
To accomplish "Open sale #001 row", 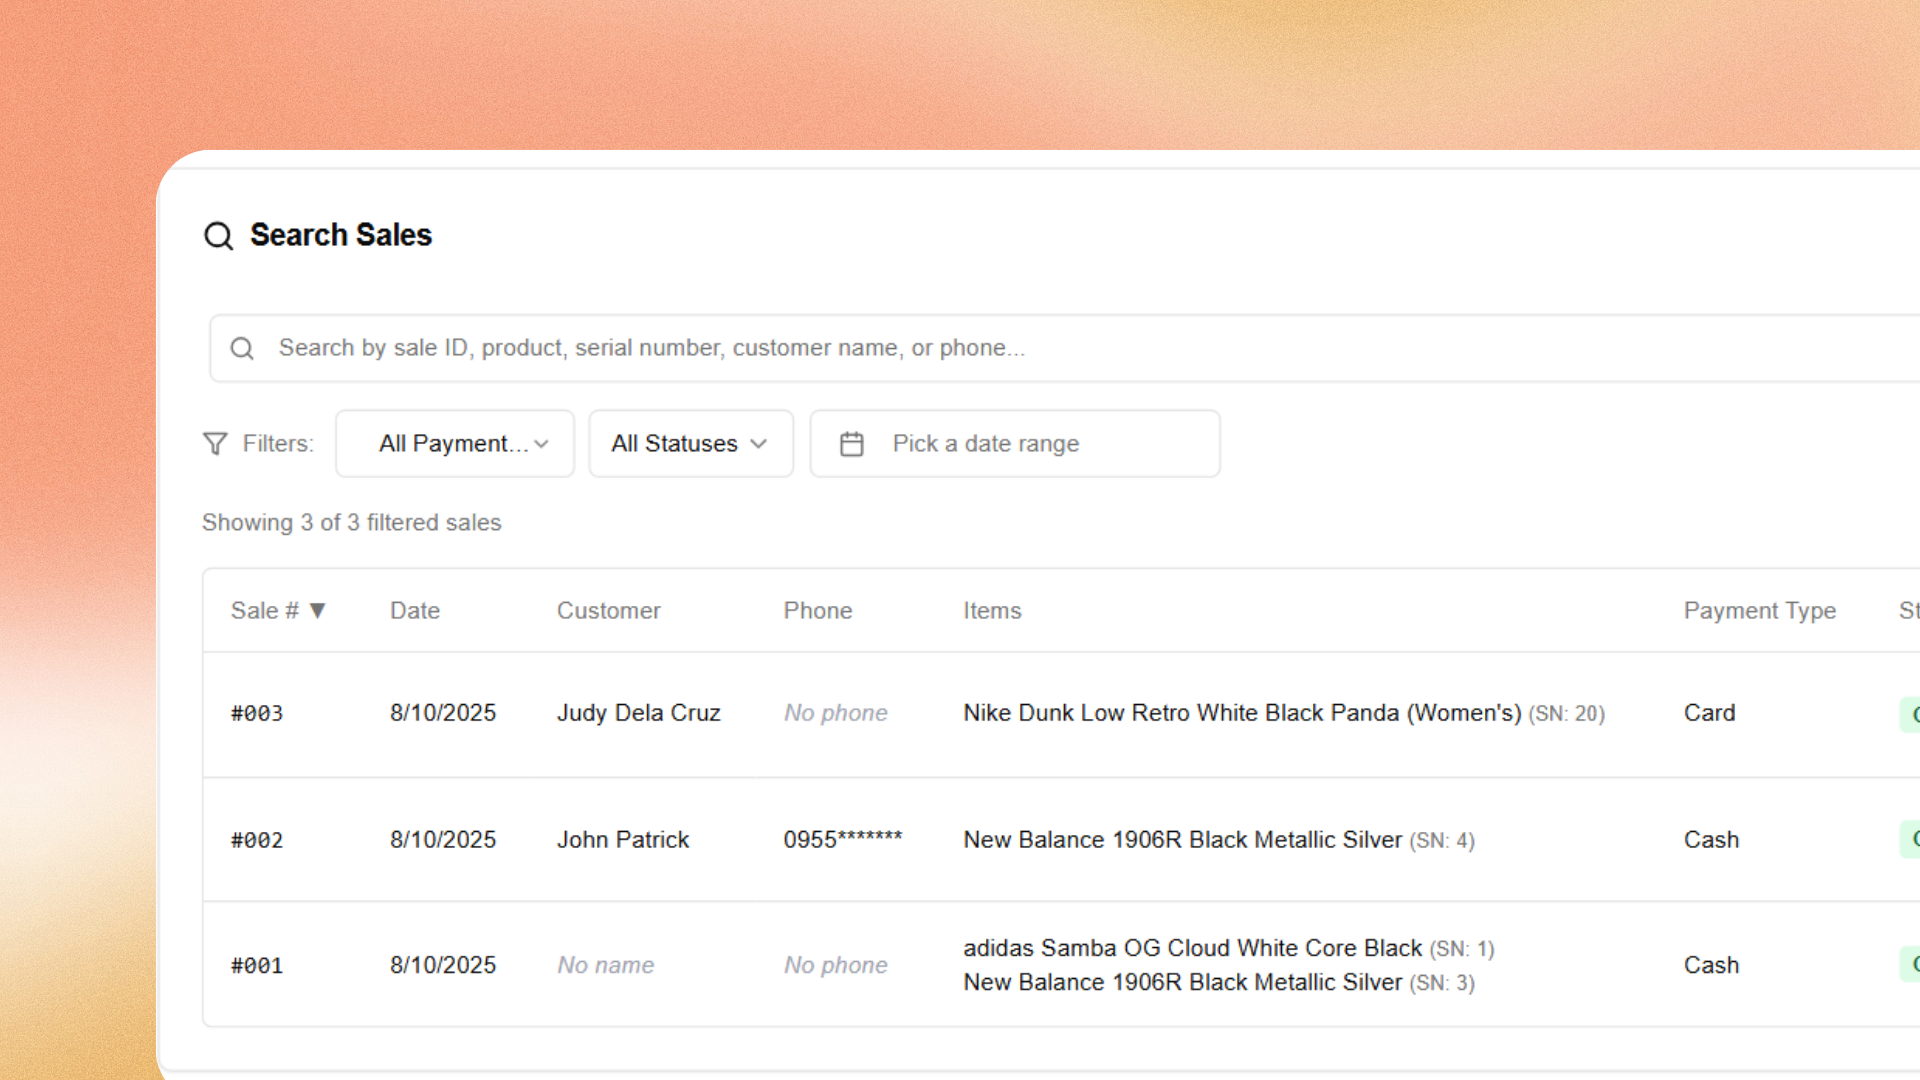I will pos(257,966).
